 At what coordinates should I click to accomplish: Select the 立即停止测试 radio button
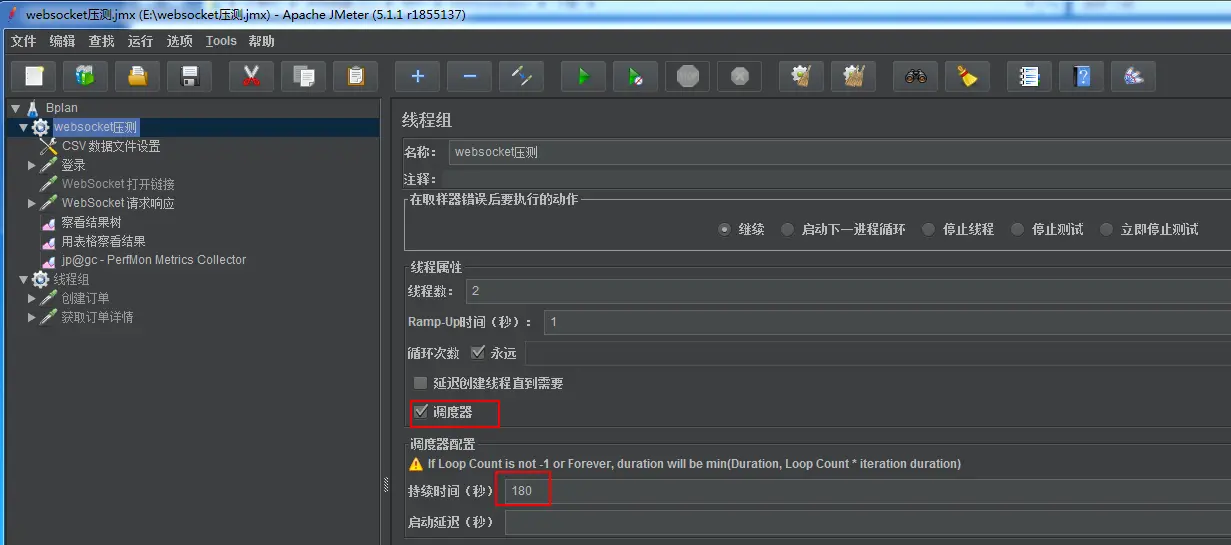pos(1106,229)
